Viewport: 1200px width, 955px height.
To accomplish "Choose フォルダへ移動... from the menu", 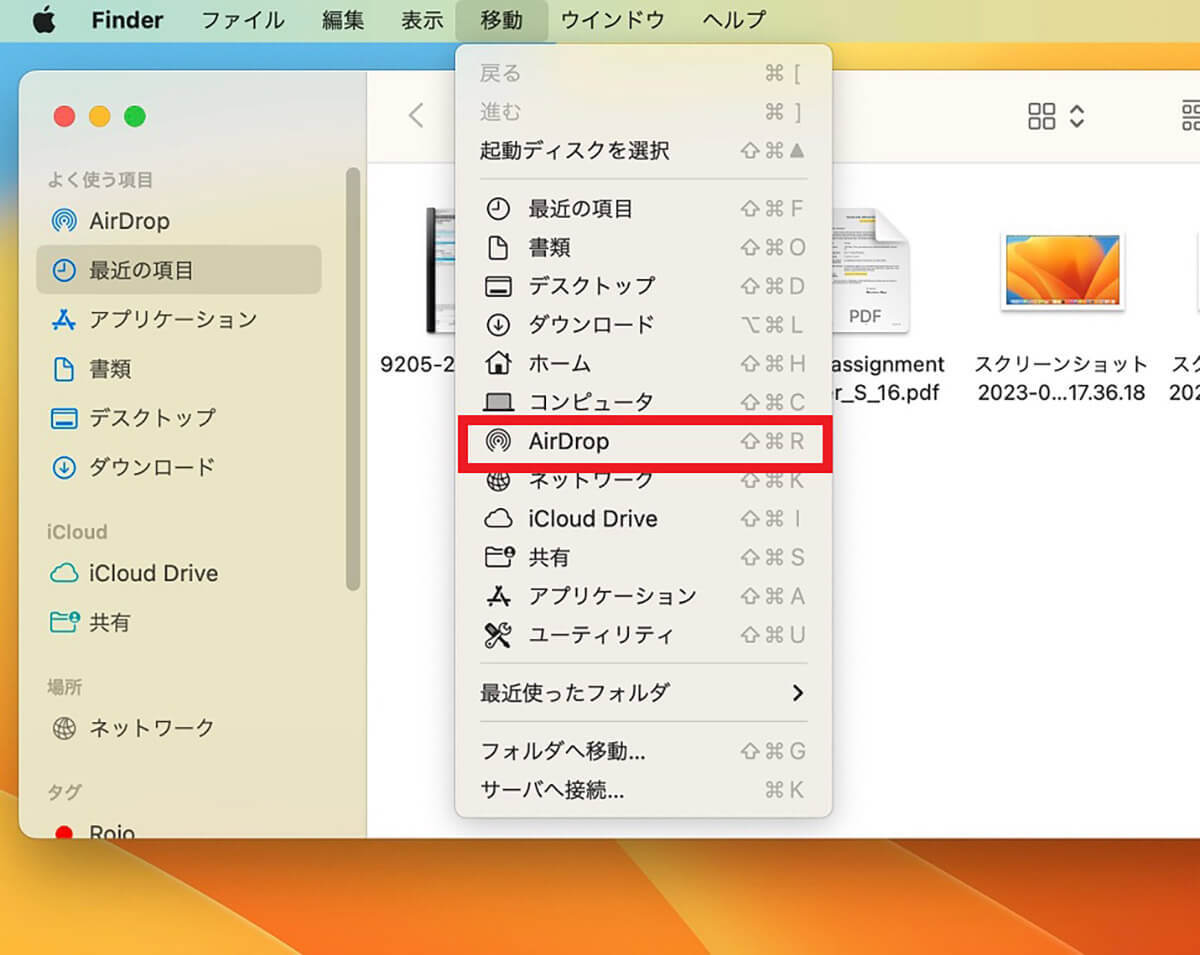I will (x=643, y=750).
